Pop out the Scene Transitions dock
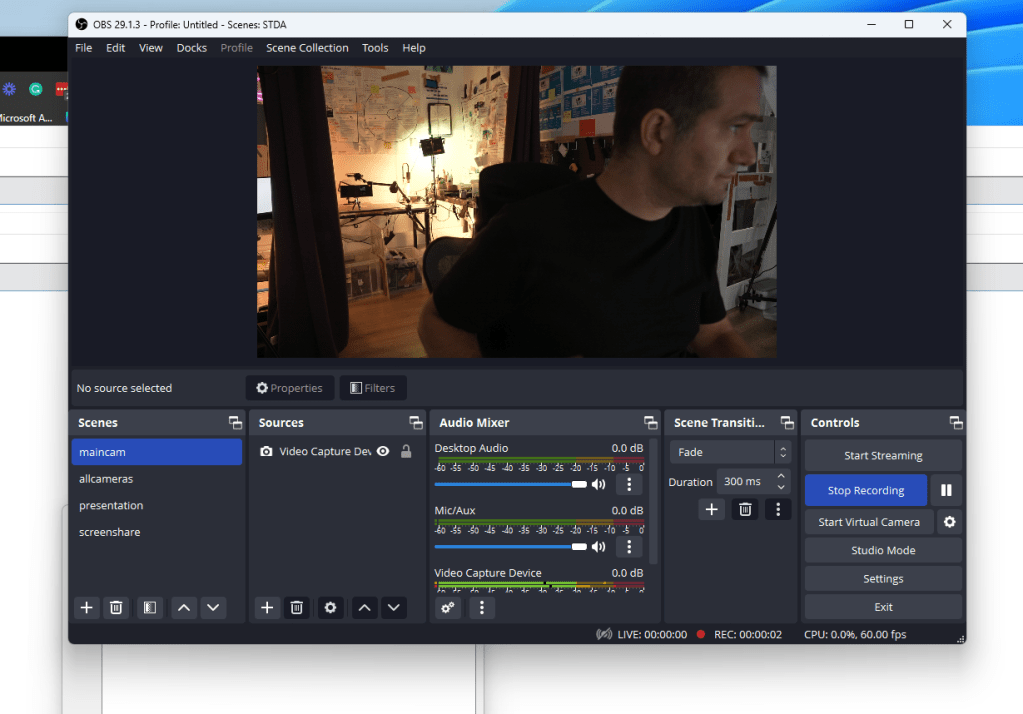1023x714 pixels. tap(787, 423)
